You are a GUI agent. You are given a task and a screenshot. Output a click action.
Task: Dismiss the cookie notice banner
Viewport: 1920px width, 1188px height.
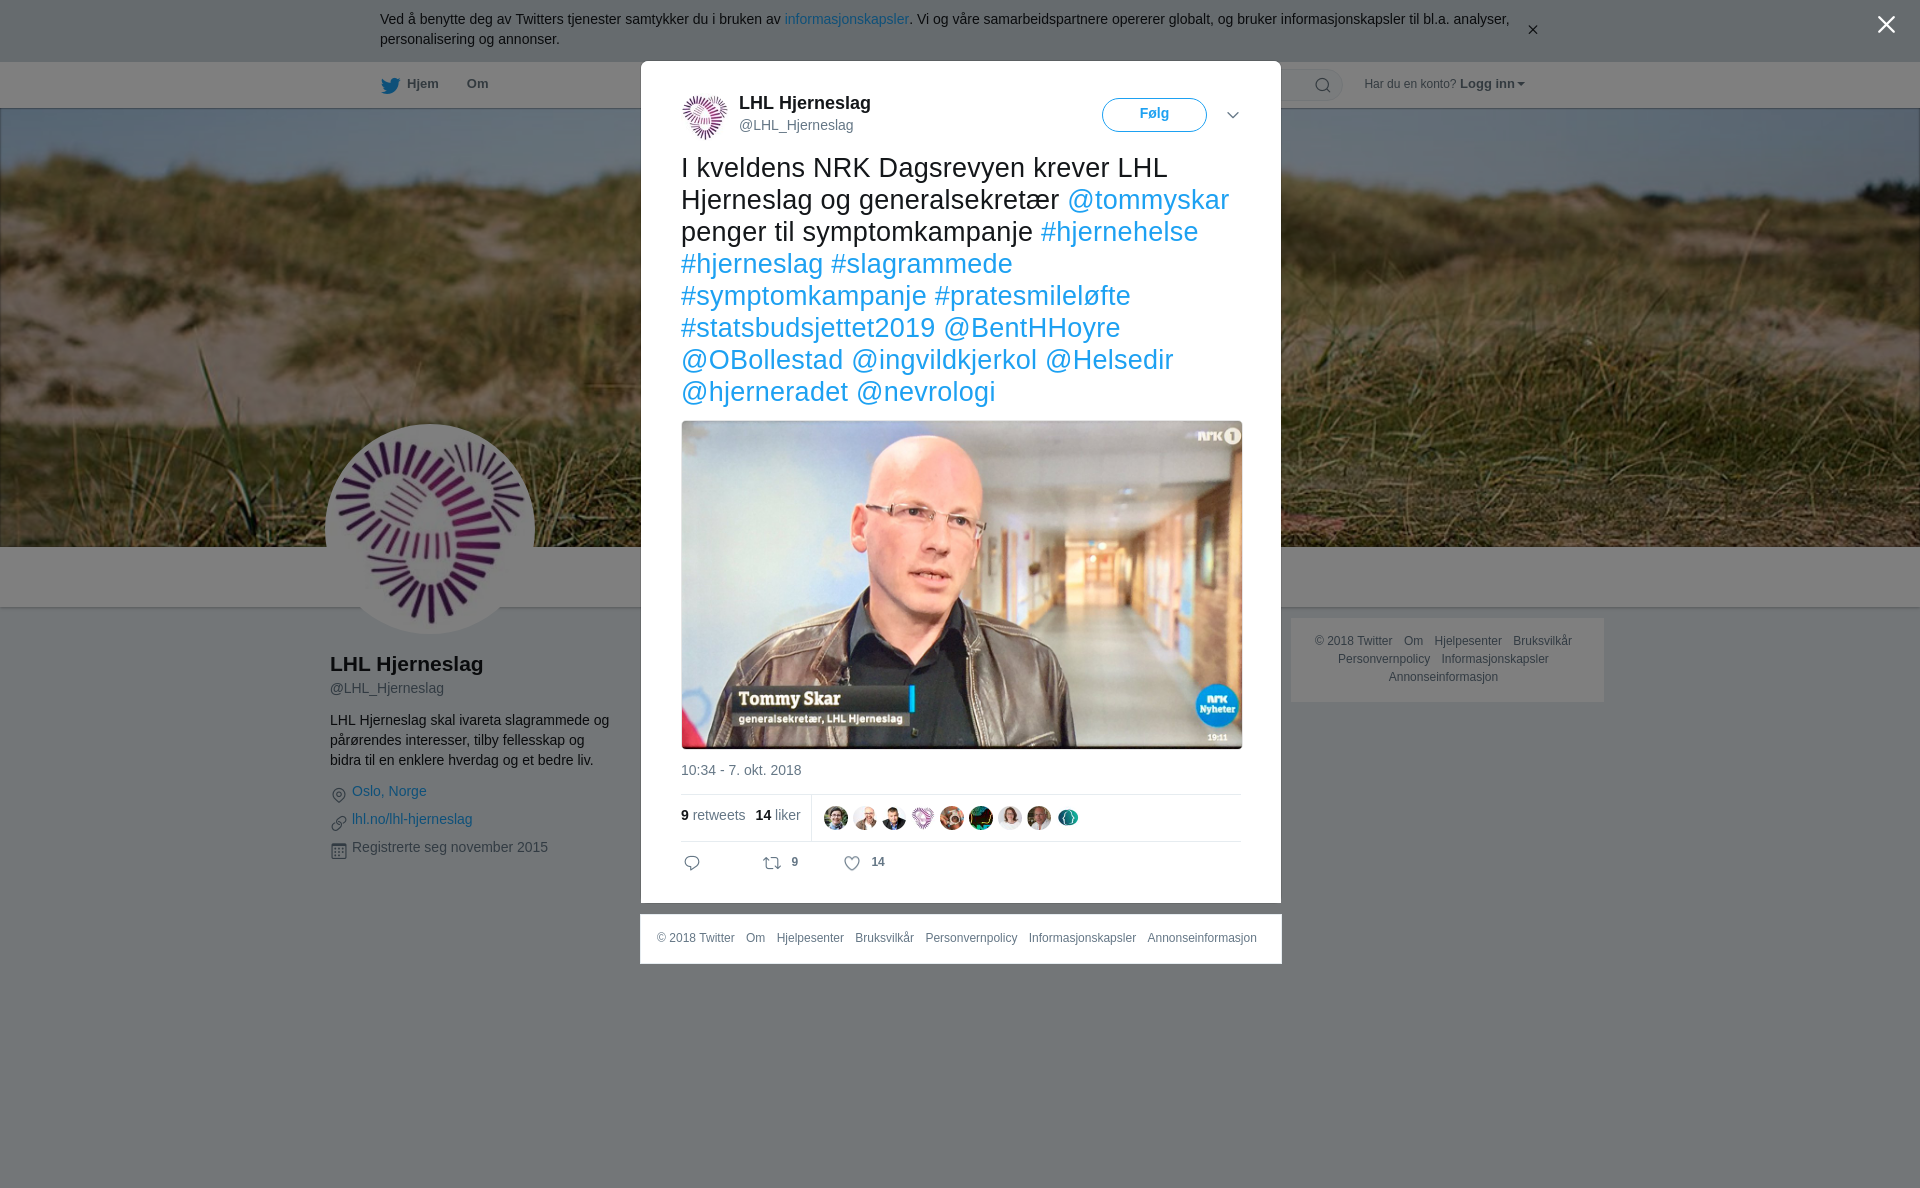(x=1532, y=30)
